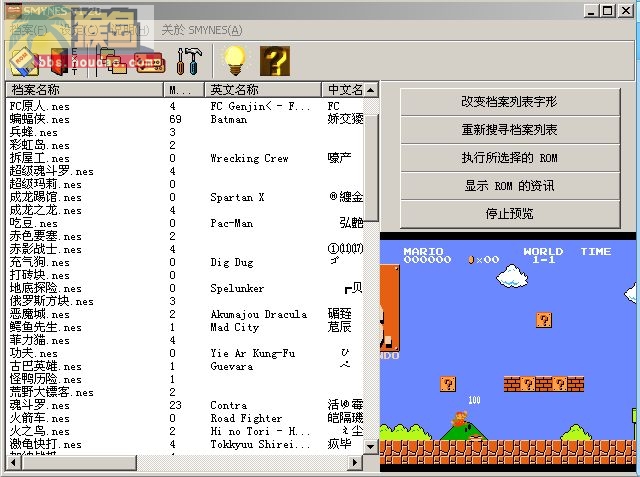Select 恶魔城.nes in the file list
Image resolution: width=640 pixels, height=477 pixels.
click(x=40, y=314)
